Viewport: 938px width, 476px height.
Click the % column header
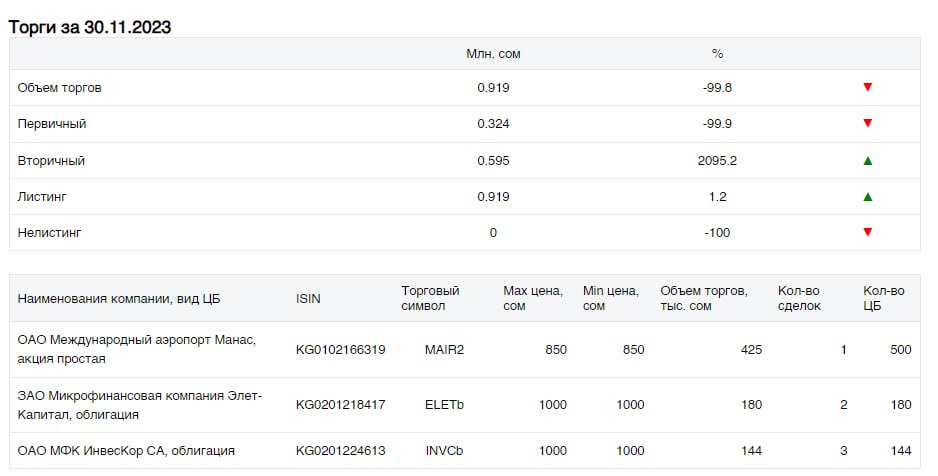(717, 54)
